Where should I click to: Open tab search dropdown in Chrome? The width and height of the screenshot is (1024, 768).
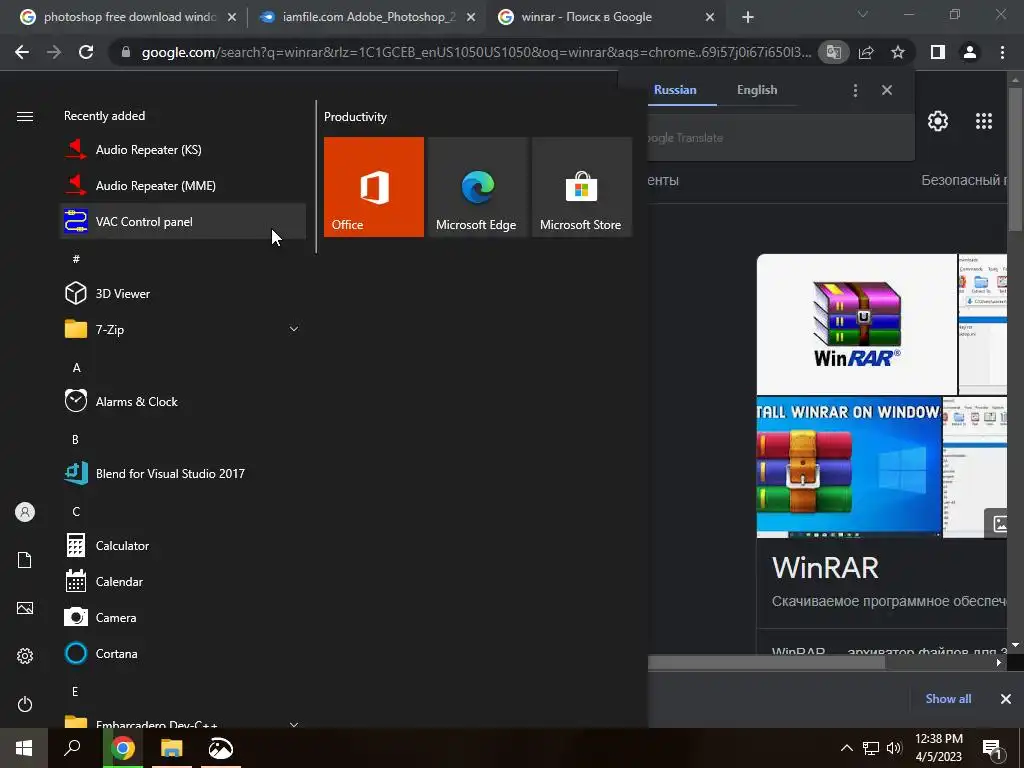863,14
